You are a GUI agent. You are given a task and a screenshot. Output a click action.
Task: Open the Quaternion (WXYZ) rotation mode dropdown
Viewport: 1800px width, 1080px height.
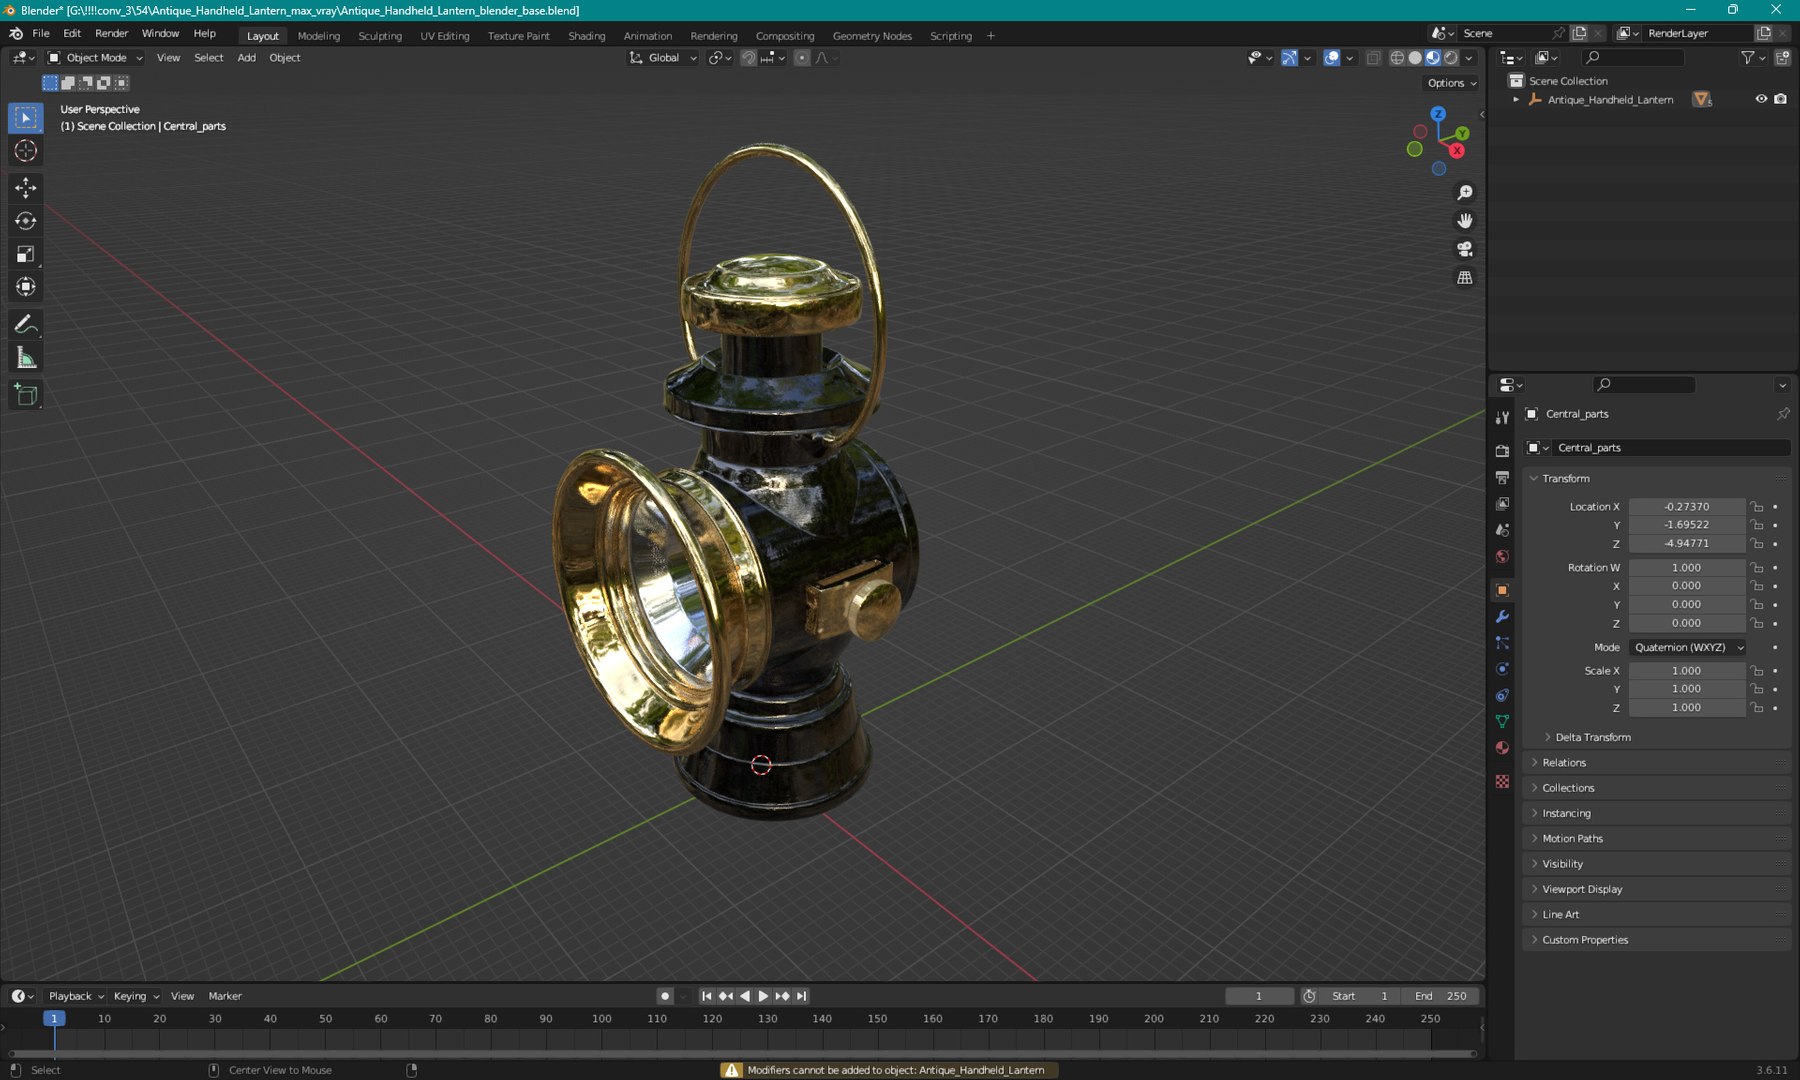tap(1688, 648)
